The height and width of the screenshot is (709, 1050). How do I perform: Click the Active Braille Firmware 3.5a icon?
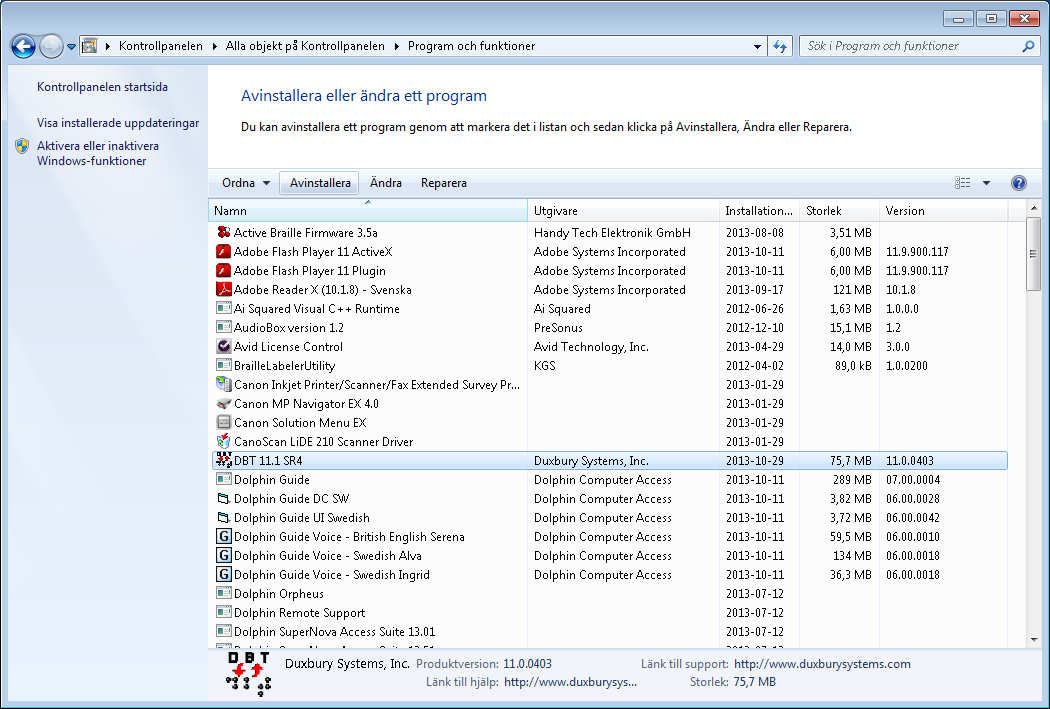click(x=224, y=232)
